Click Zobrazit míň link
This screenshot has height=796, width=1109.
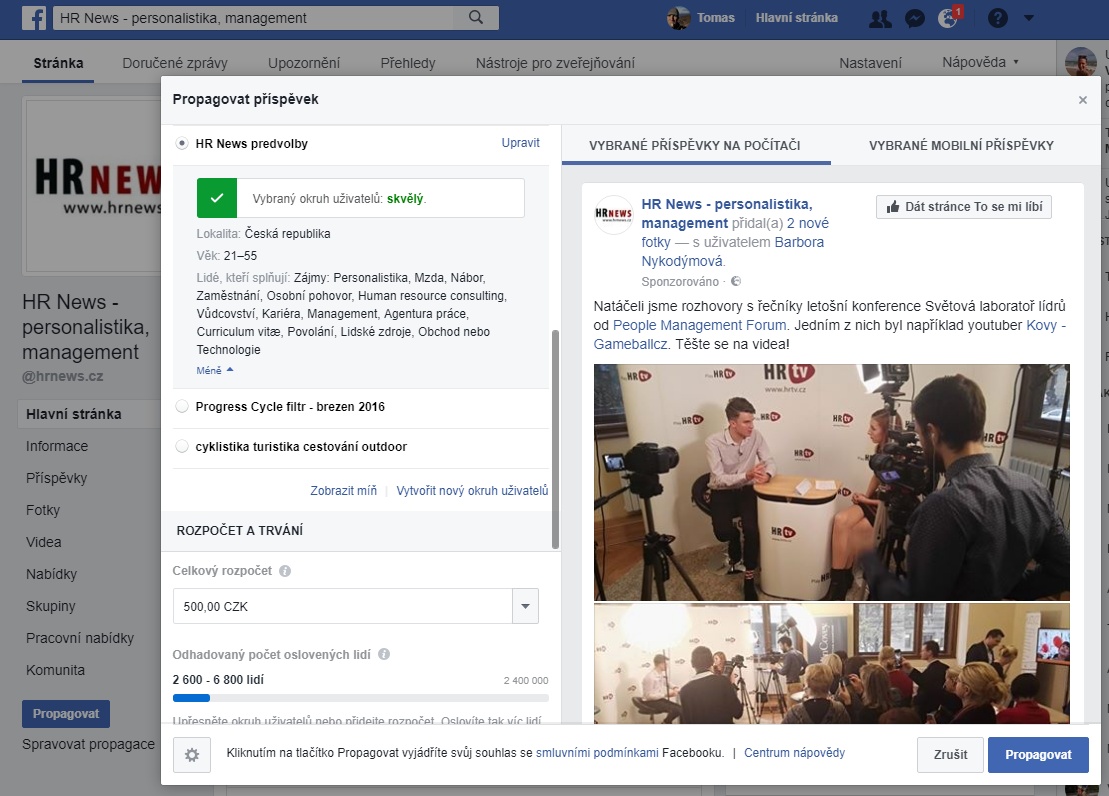point(344,490)
